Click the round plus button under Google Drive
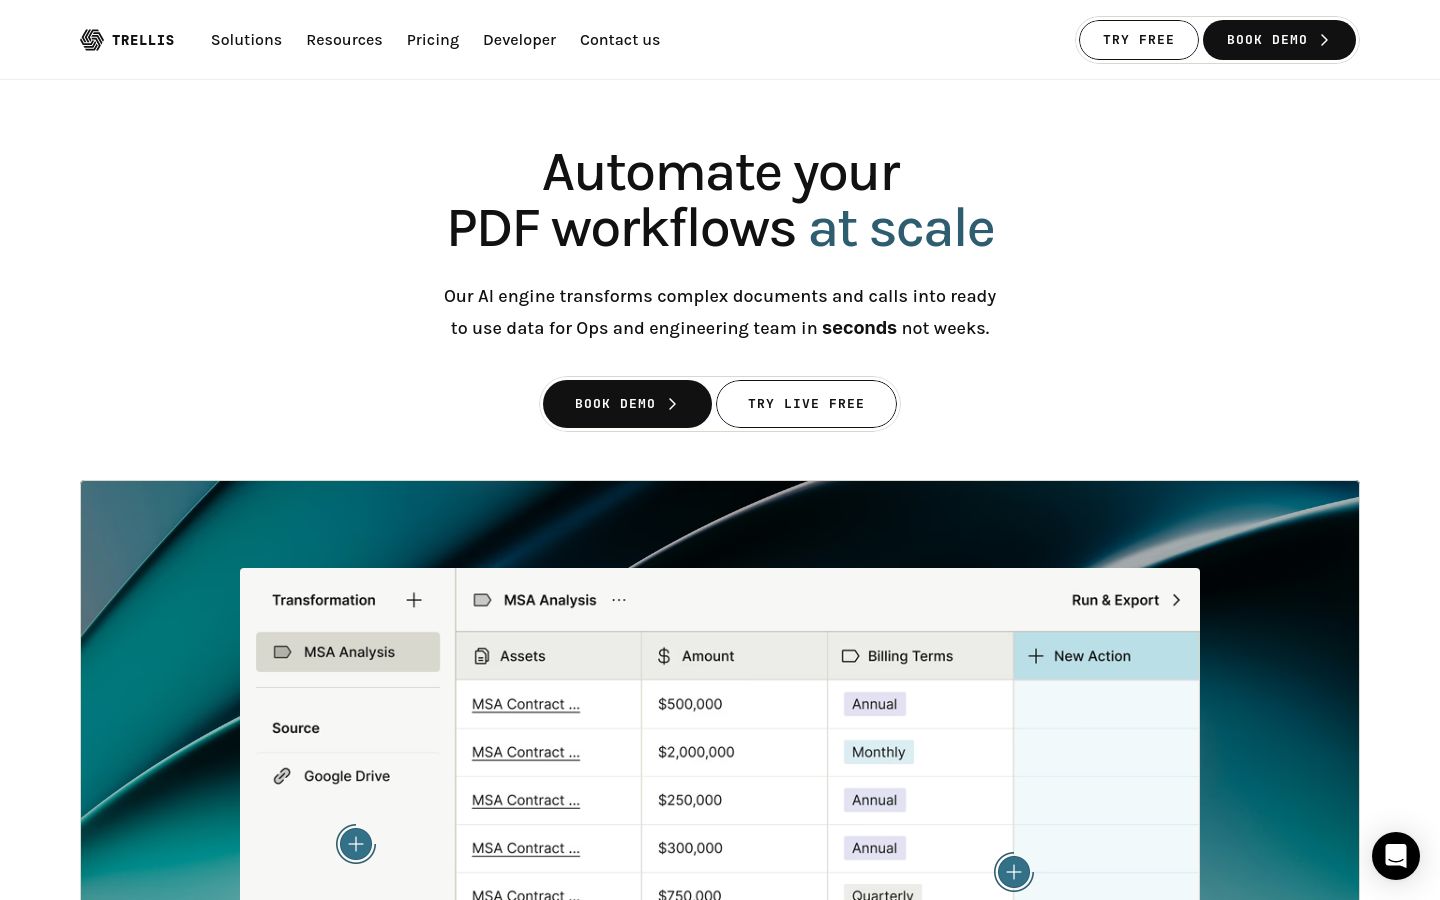Image resolution: width=1440 pixels, height=900 pixels. [x=356, y=844]
